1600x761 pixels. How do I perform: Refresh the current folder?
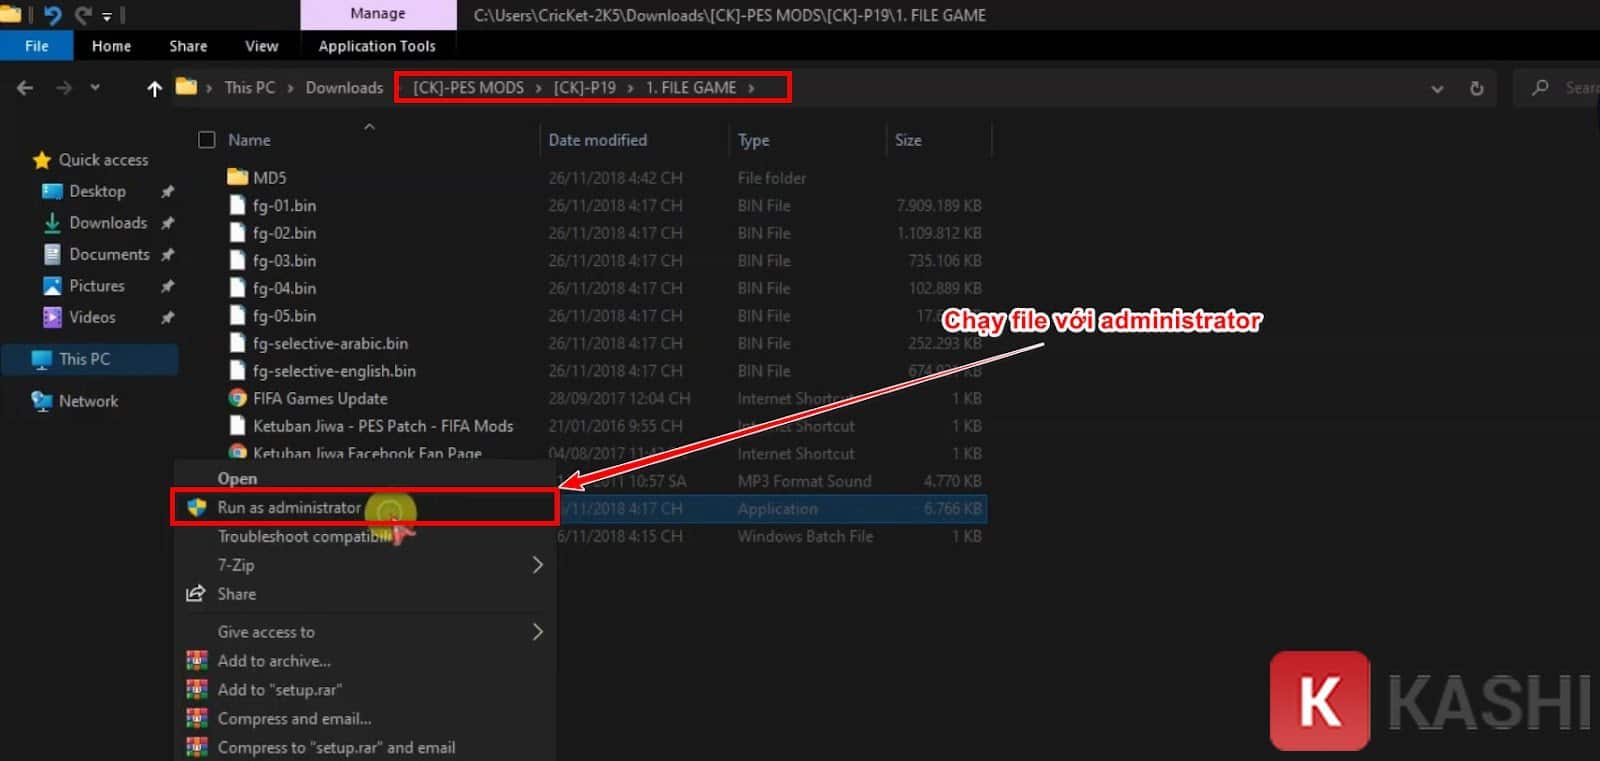(x=1476, y=88)
